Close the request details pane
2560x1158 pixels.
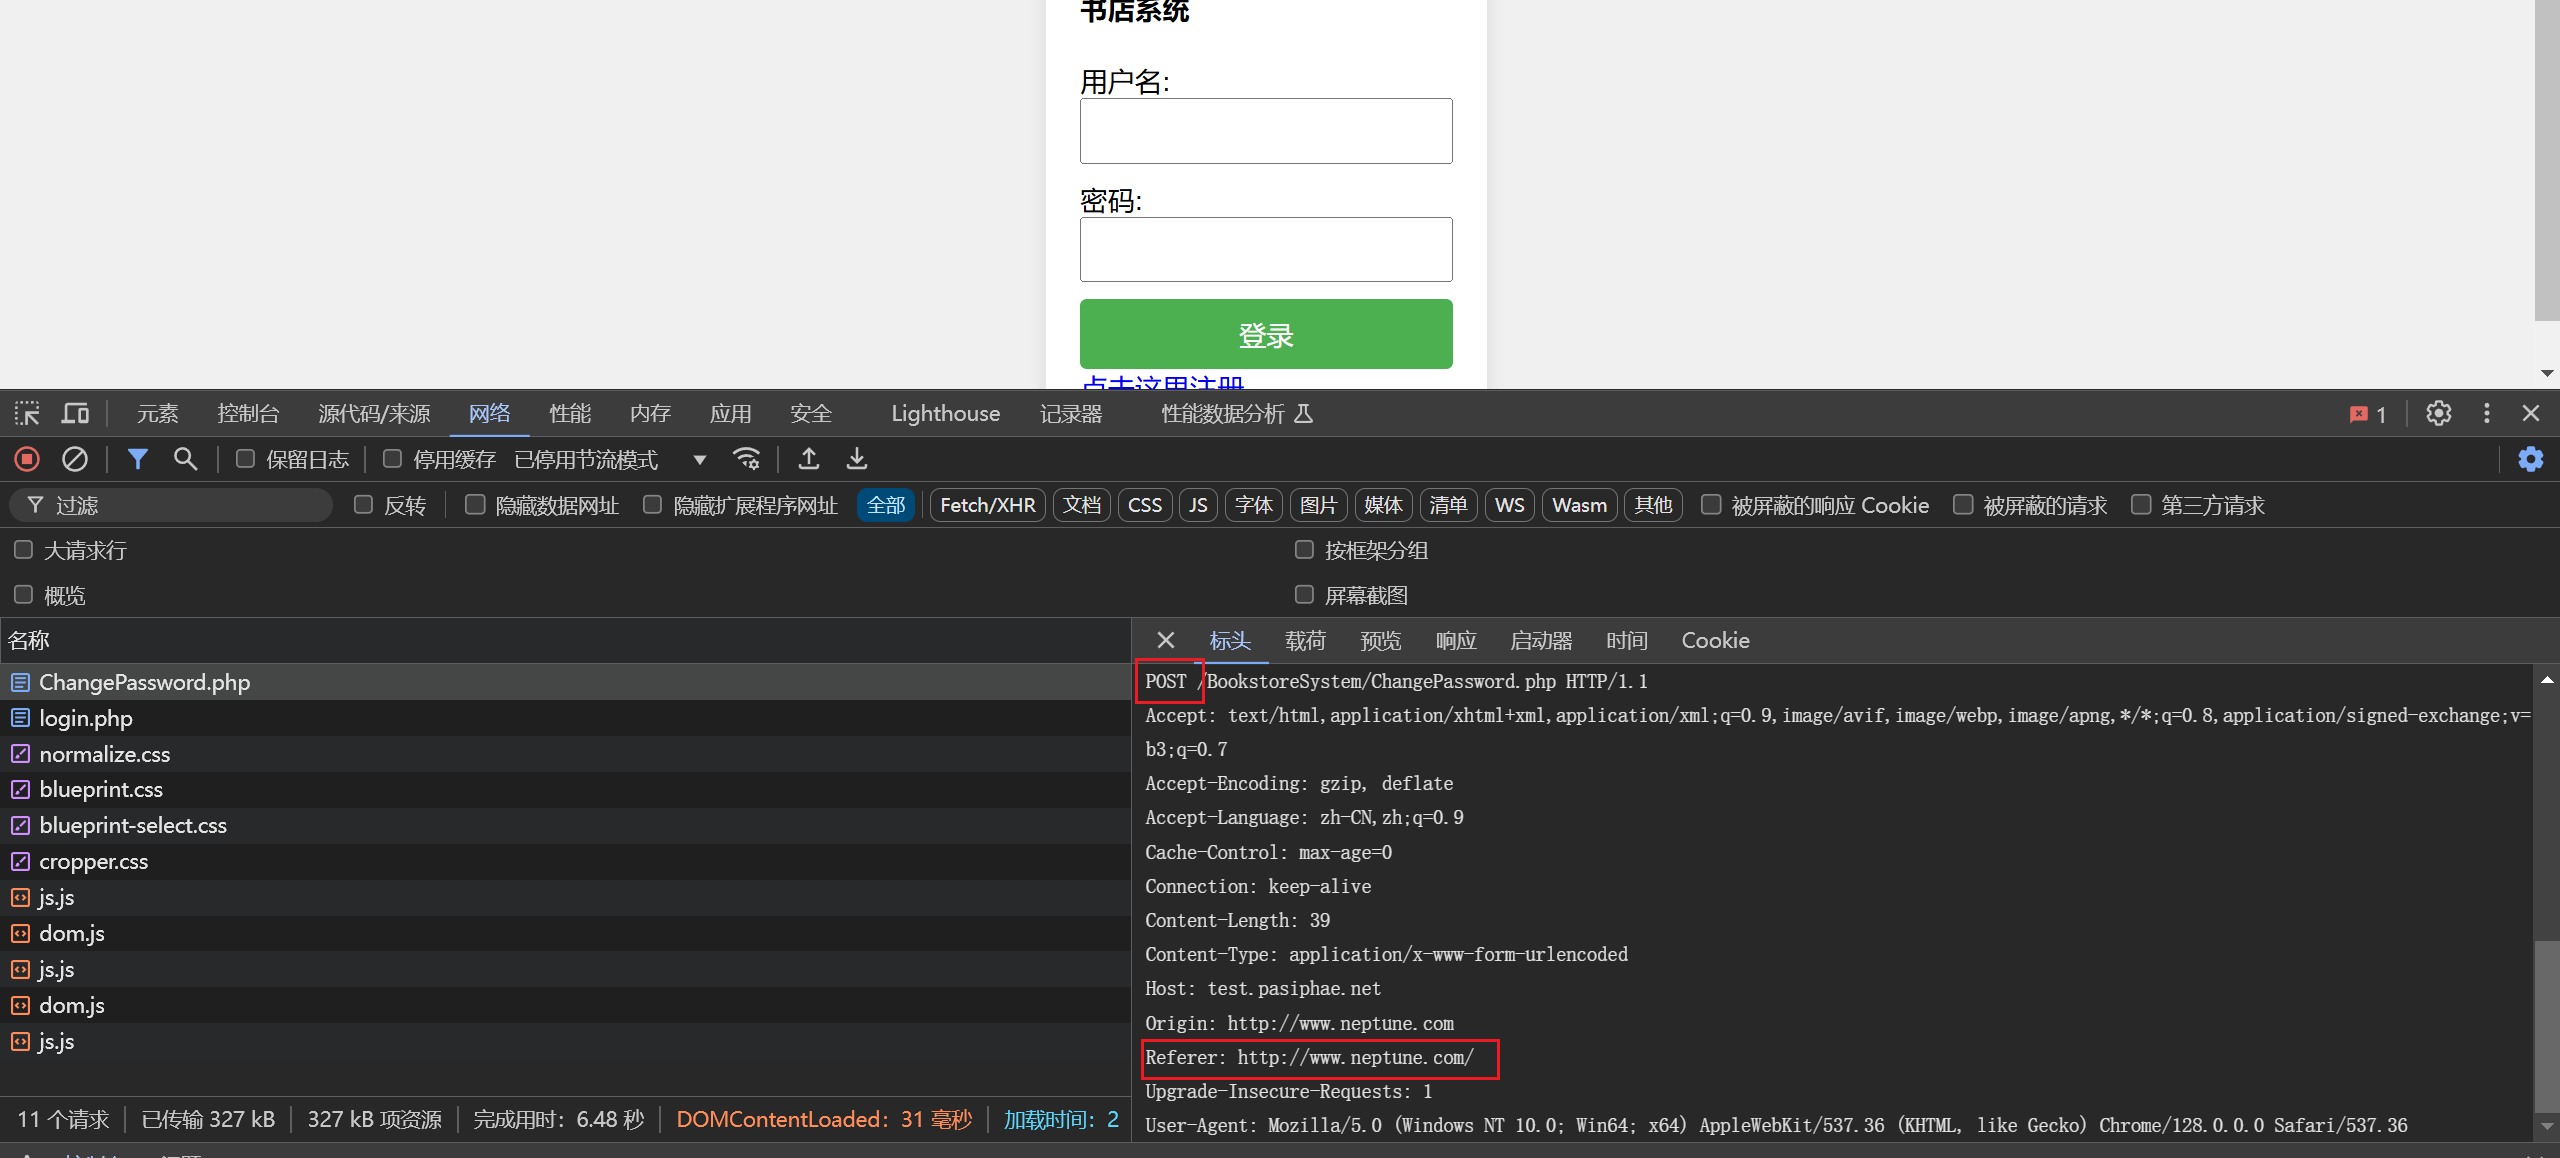(x=1166, y=640)
